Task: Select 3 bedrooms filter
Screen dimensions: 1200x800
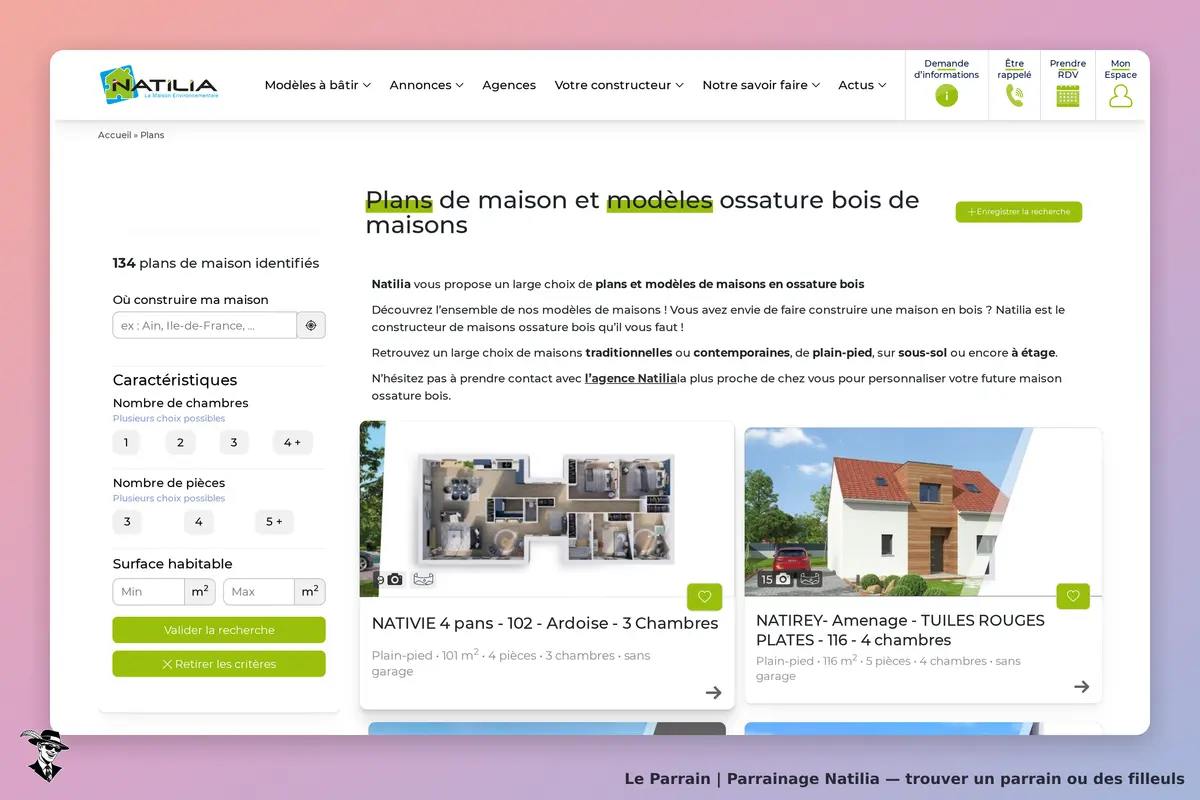Action: click(x=234, y=443)
